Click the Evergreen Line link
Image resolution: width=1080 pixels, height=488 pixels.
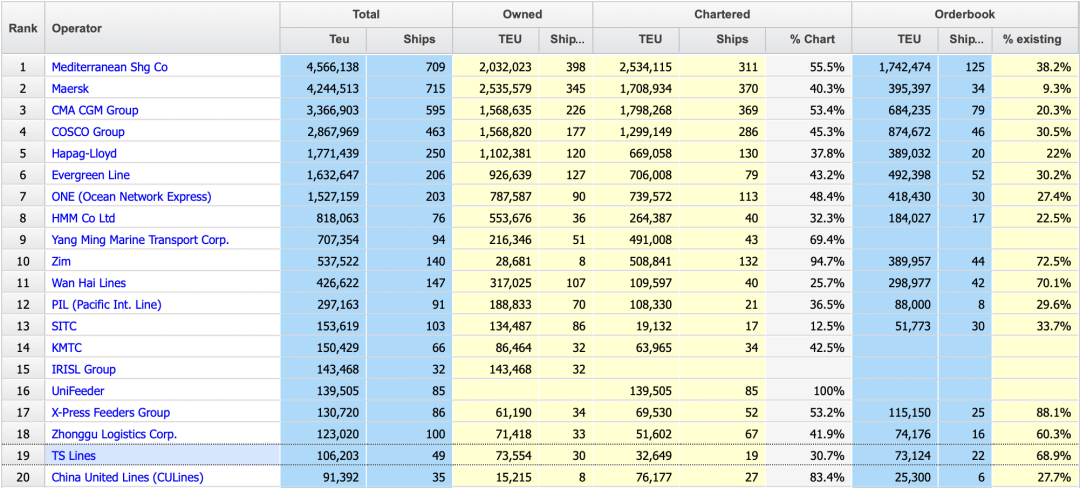91,175
